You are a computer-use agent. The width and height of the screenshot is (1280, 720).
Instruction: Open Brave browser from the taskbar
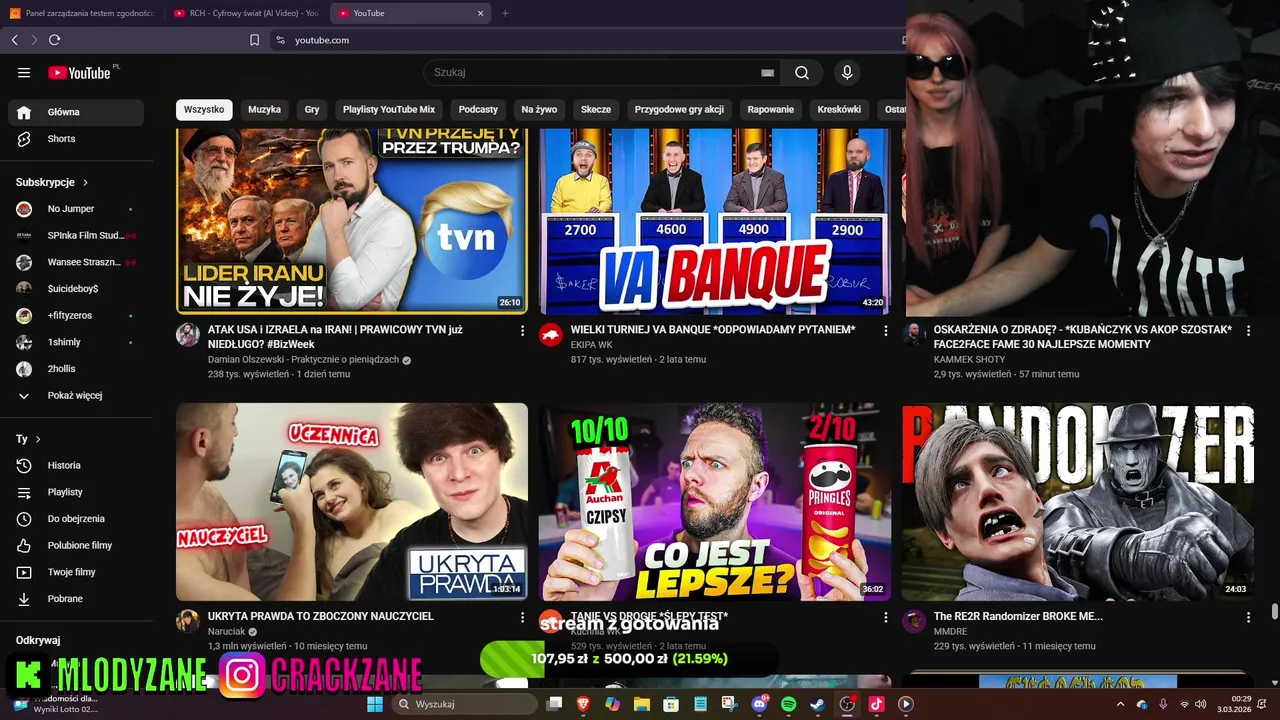click(583, 704)
